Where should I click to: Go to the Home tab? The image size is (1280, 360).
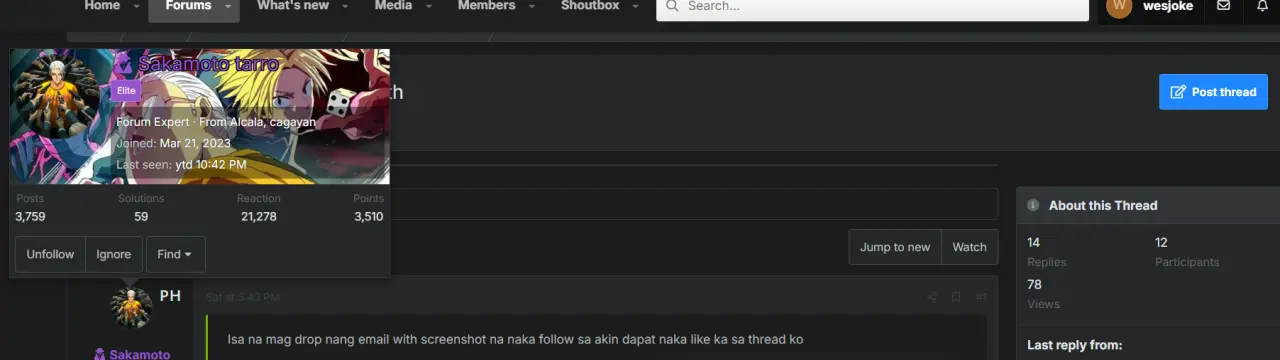pos(102,6)
